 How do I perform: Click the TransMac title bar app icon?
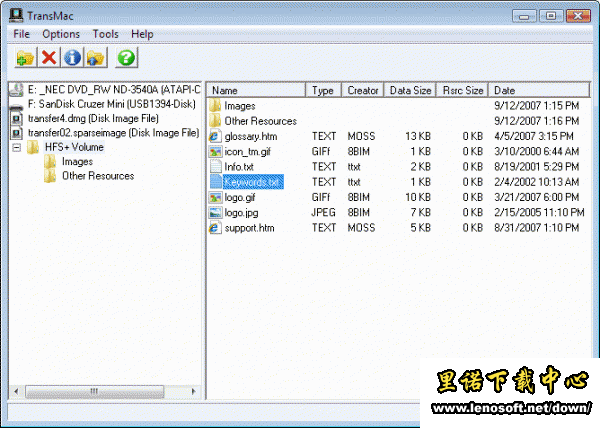(16, 15)
